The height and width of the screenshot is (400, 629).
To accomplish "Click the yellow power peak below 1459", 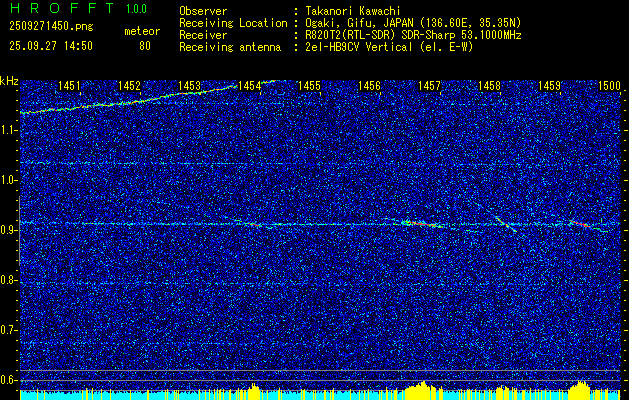I will (579, 389).
